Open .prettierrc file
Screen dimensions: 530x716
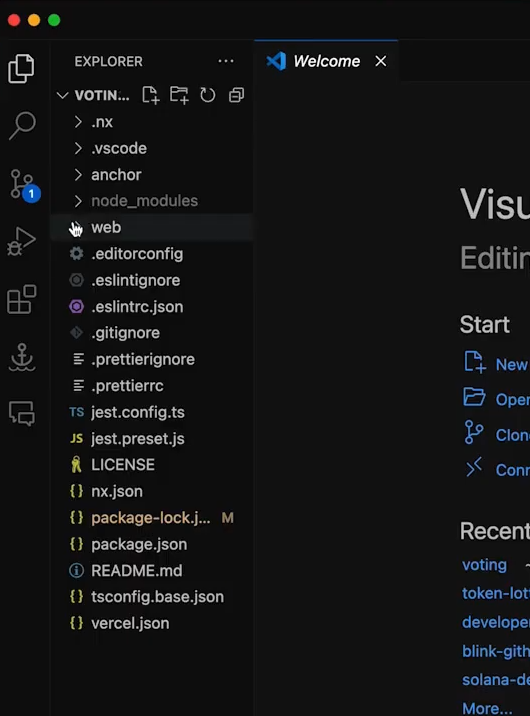pyautogui.click(x=151, y=386)
